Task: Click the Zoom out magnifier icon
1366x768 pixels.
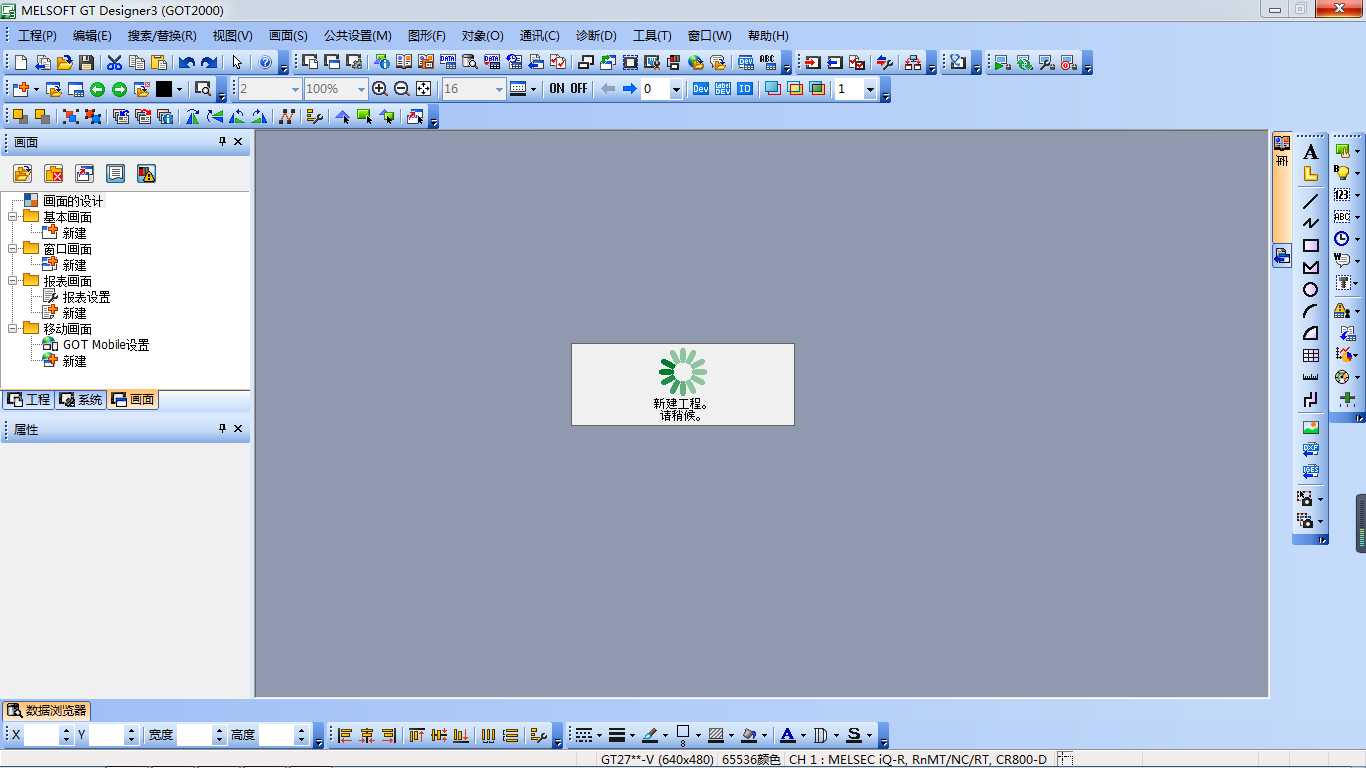Action: pos(402,89)
